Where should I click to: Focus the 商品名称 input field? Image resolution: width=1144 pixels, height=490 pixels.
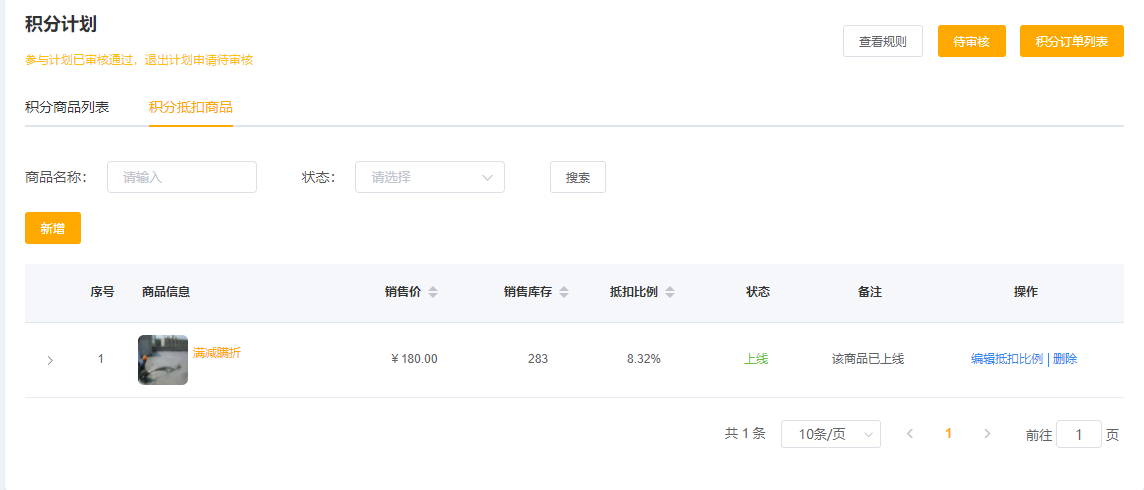click(x=182, y=177)
